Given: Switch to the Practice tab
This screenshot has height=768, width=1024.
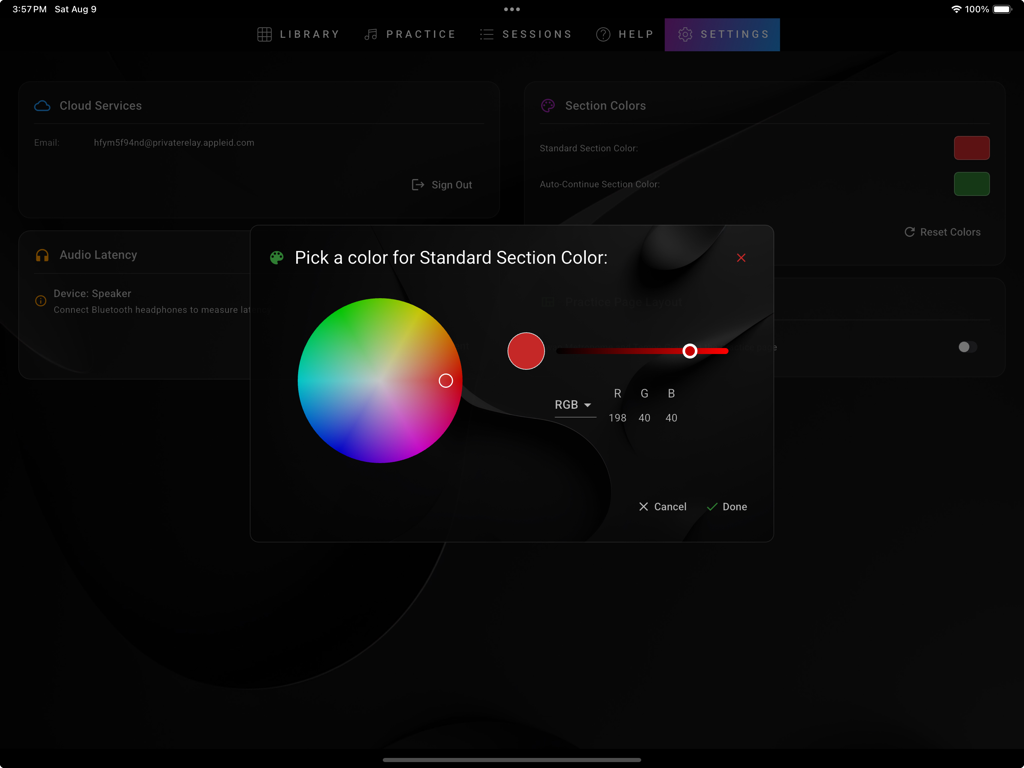Looking at the screenshot, I should tap(410, 33).
